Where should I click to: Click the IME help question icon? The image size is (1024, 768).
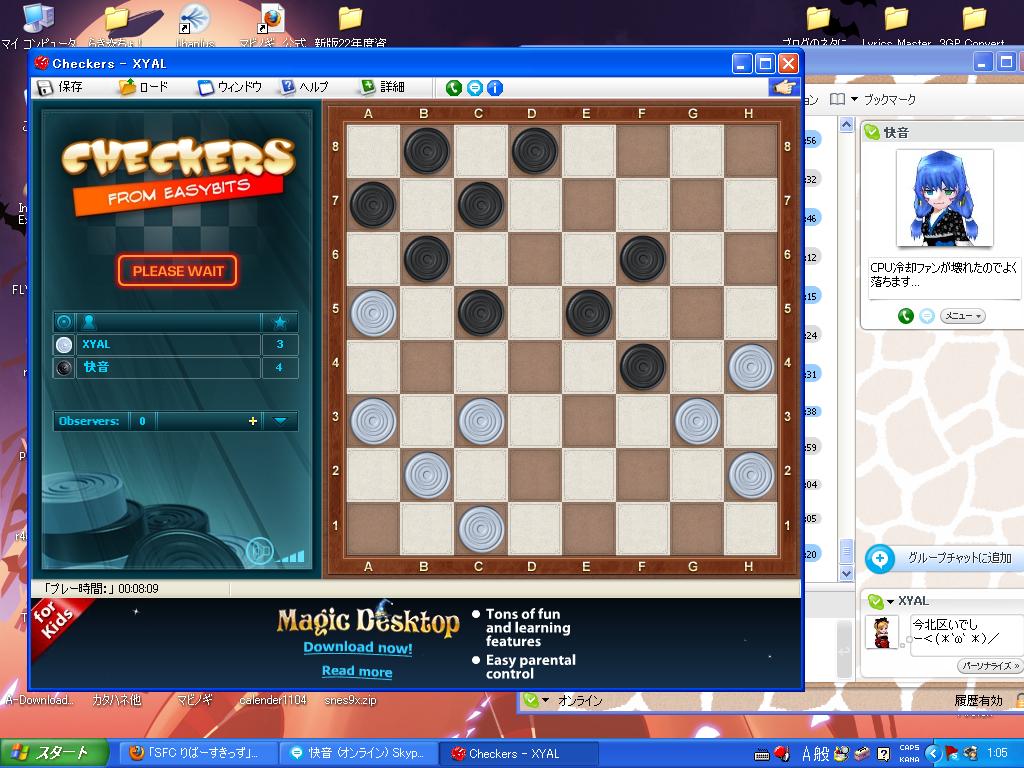(x=882, y=754)
